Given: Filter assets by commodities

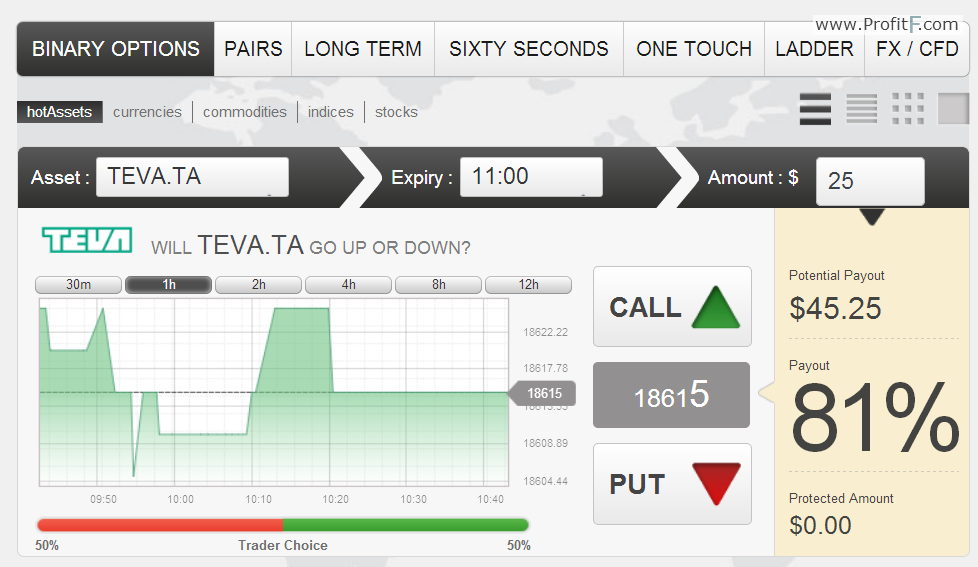Looking at the screenshot, I should click(x=244, y=112).
